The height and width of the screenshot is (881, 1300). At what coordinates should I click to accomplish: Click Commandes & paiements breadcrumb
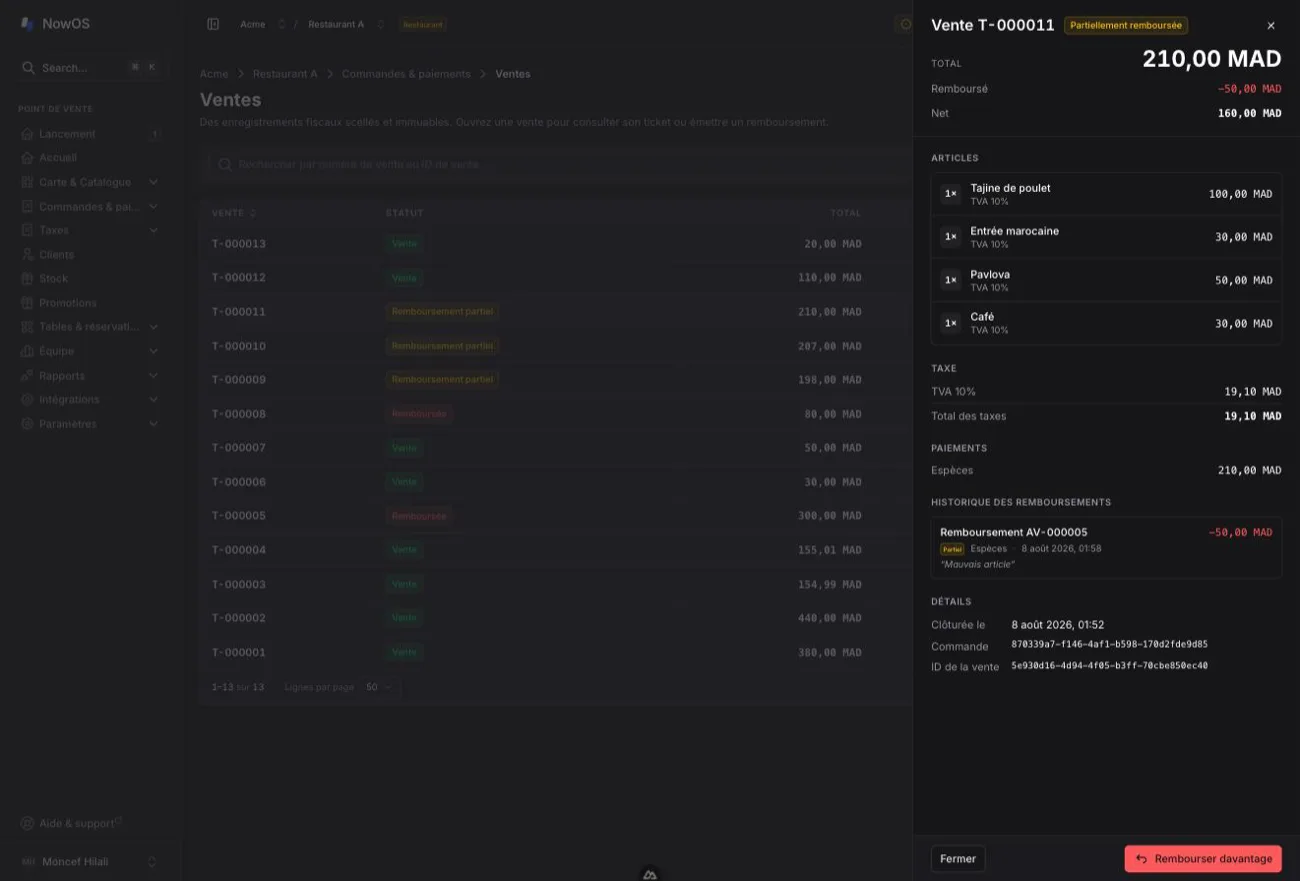[406, 74]
